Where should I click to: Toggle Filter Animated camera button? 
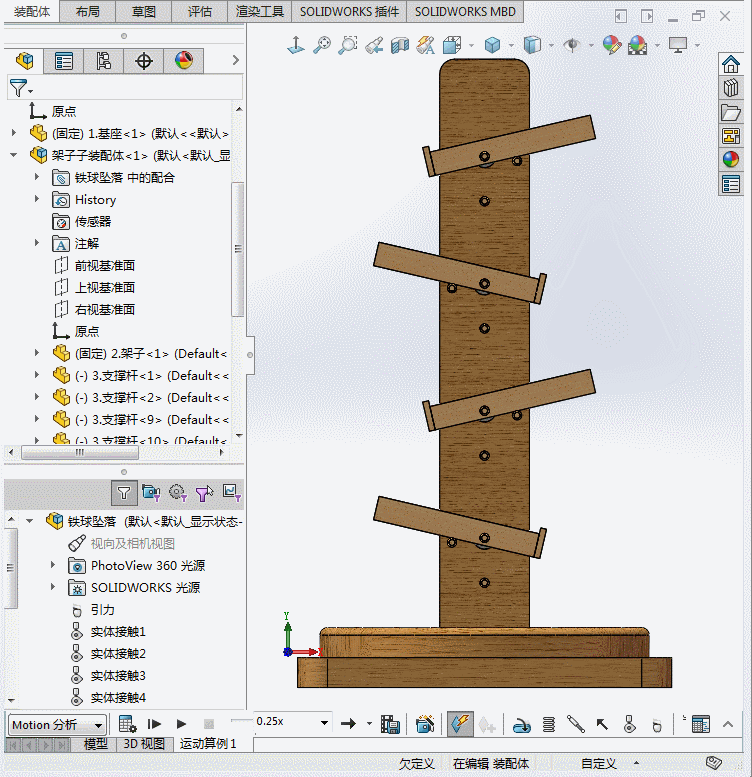point(151,493)
